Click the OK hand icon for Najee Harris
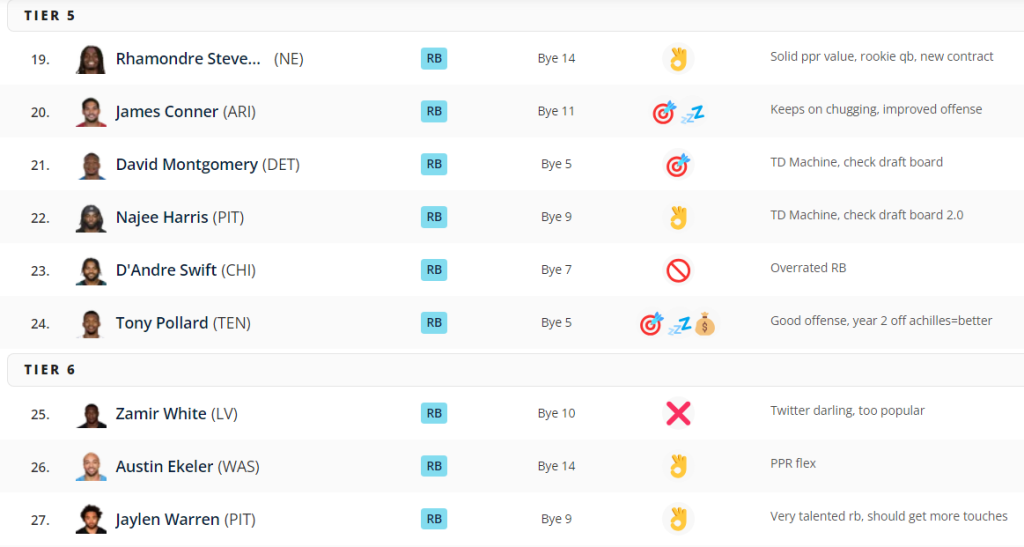Image resolution: width=1024 pixels, height=547 pixels. click(x=678, y=217)
